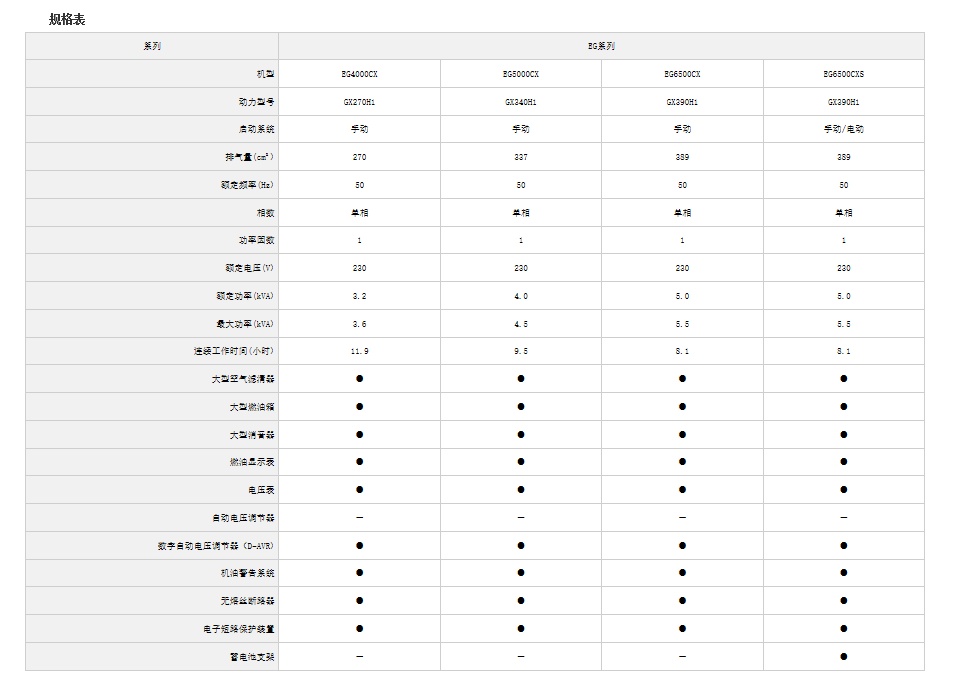Click 无熔丝断路器 dot under EG4000CX
This screenshot has width=954, height=698.
pos(360,601)
